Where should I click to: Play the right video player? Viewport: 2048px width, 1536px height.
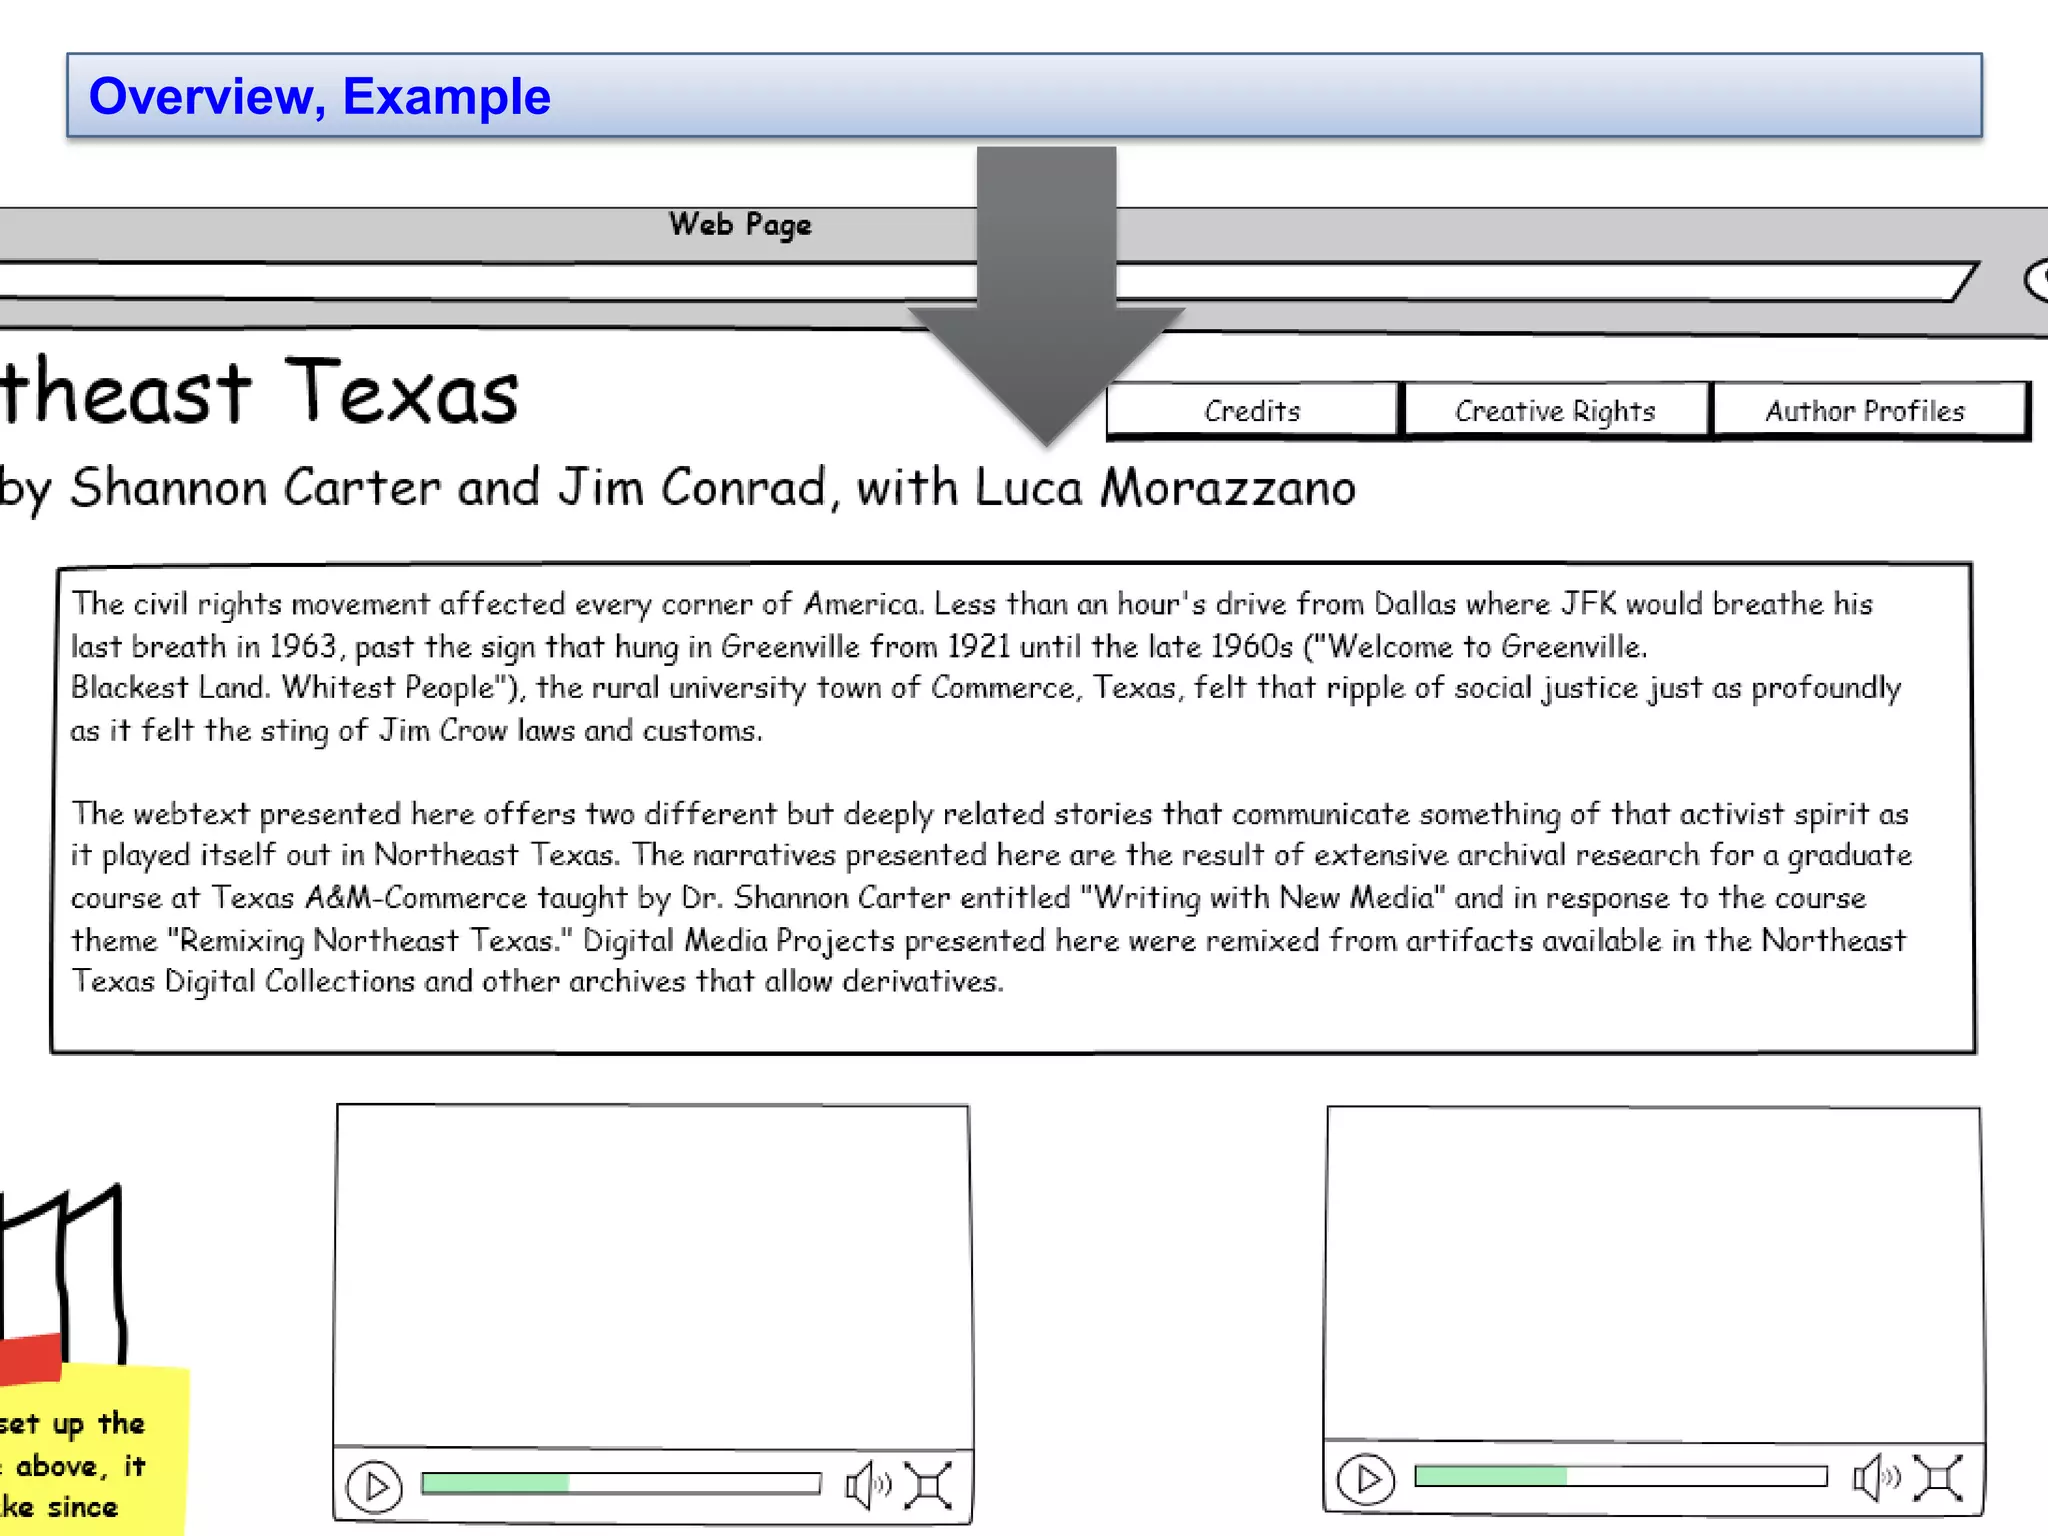[x=1366, y=1479]
